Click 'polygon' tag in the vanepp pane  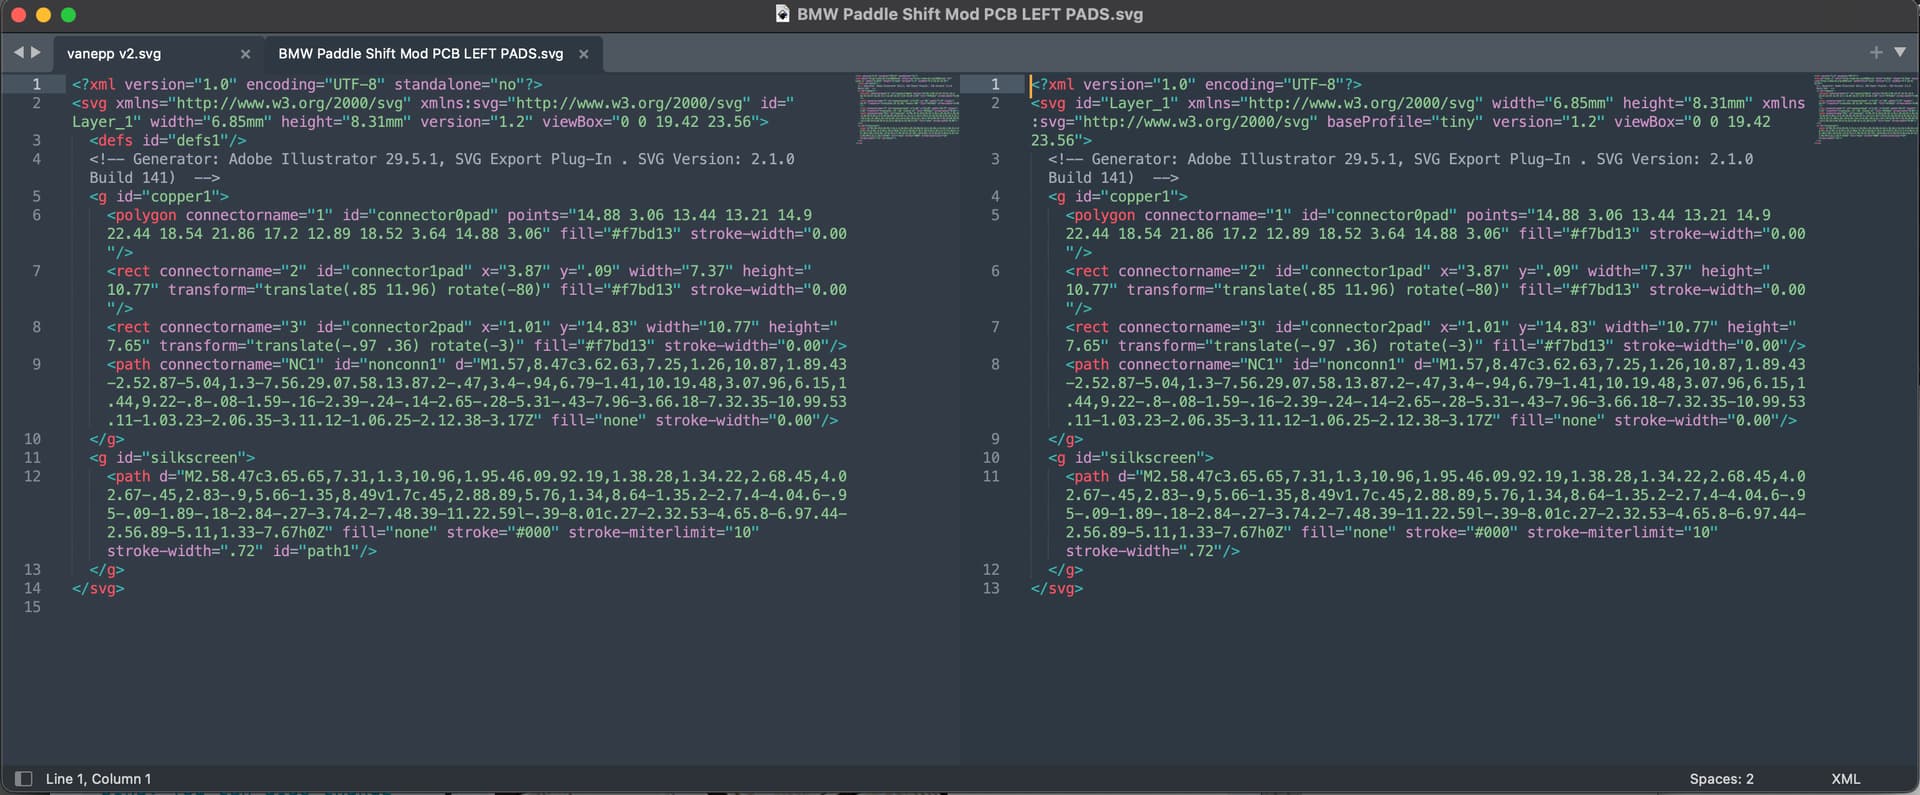point(146,215)
